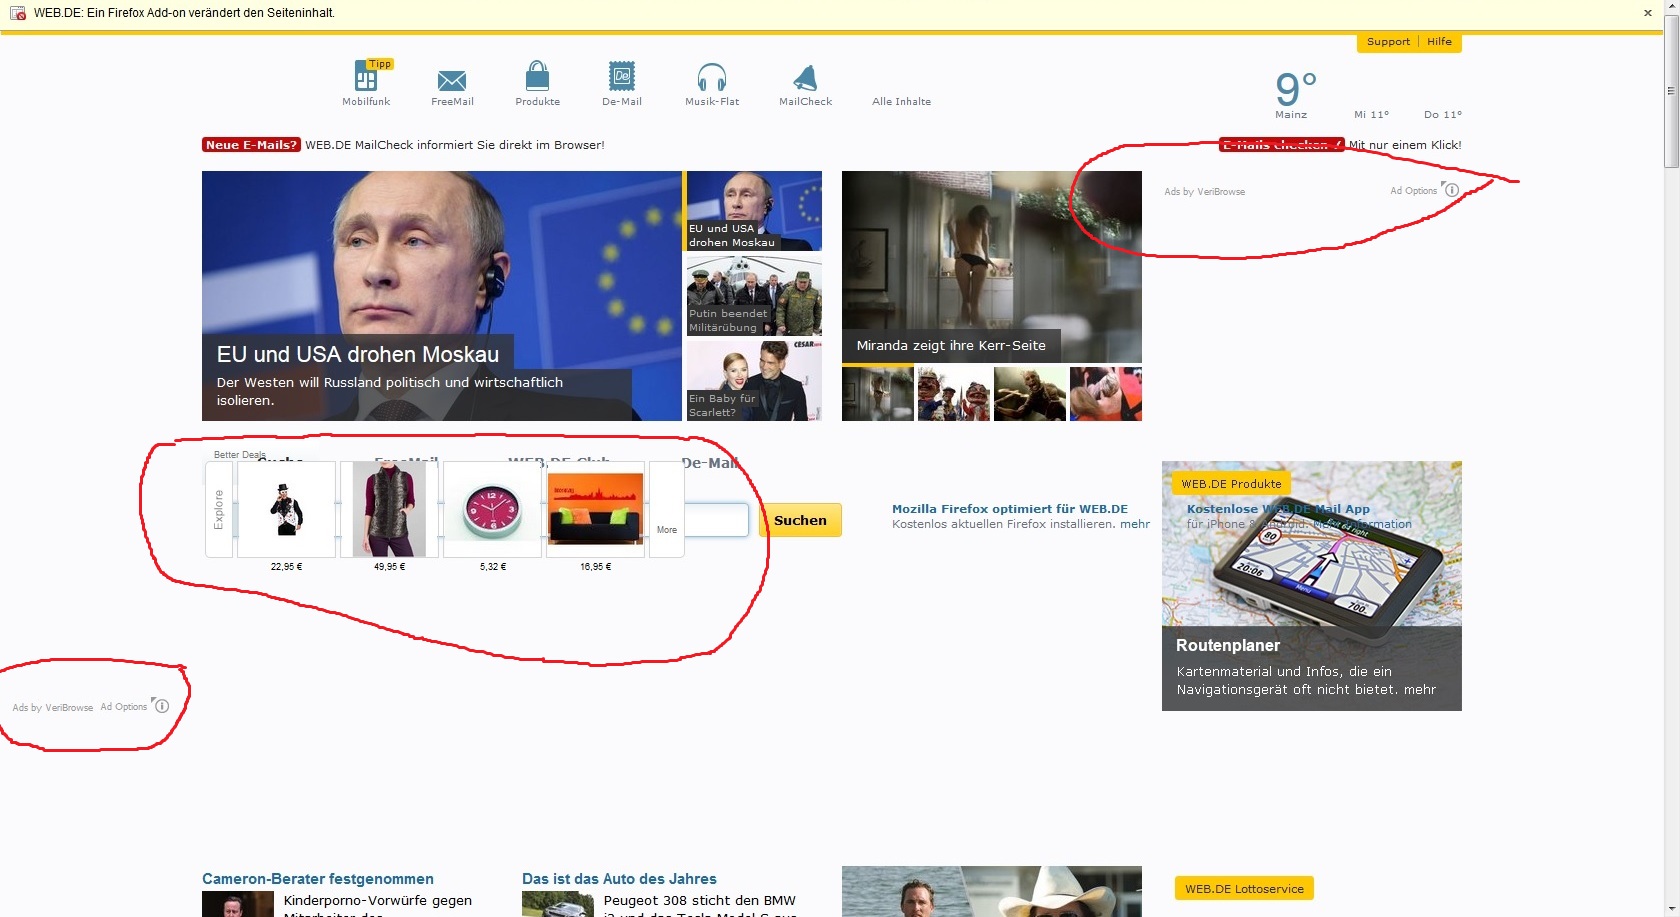Open the main Putin headline image
This screenshot has width=1680, height=917.
[442, 296]
